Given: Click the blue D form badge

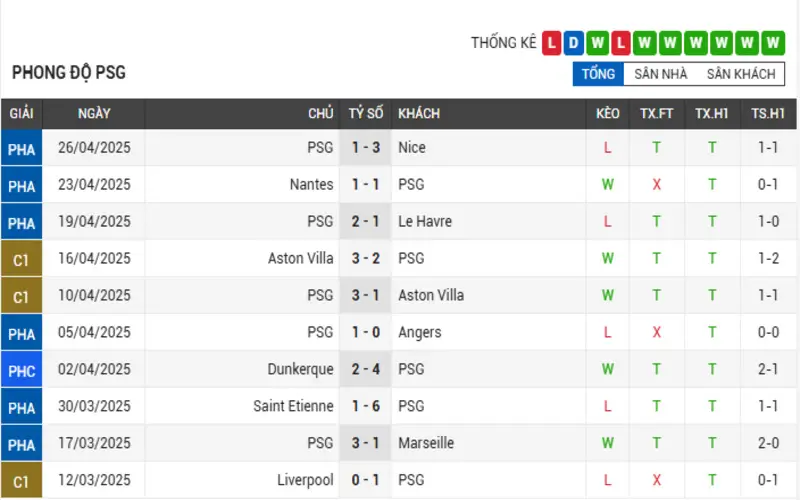Looking at the screenshot, I should point(573,43).
